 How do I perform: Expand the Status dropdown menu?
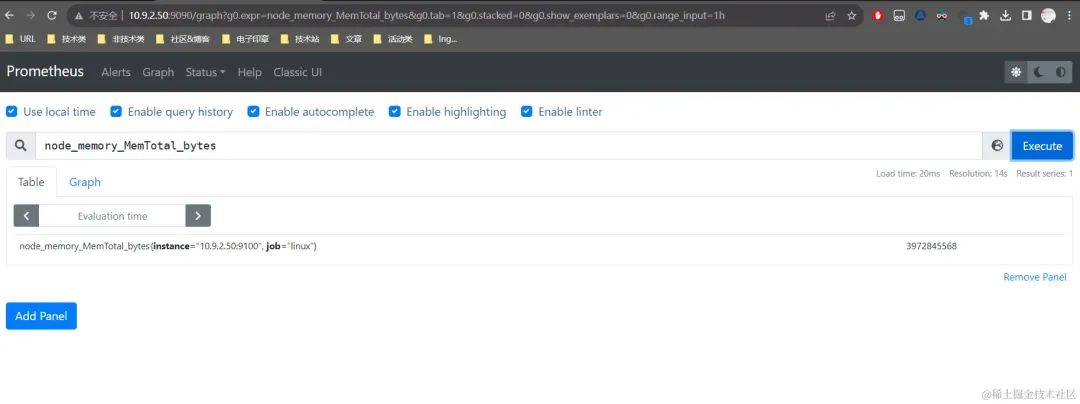205,72
